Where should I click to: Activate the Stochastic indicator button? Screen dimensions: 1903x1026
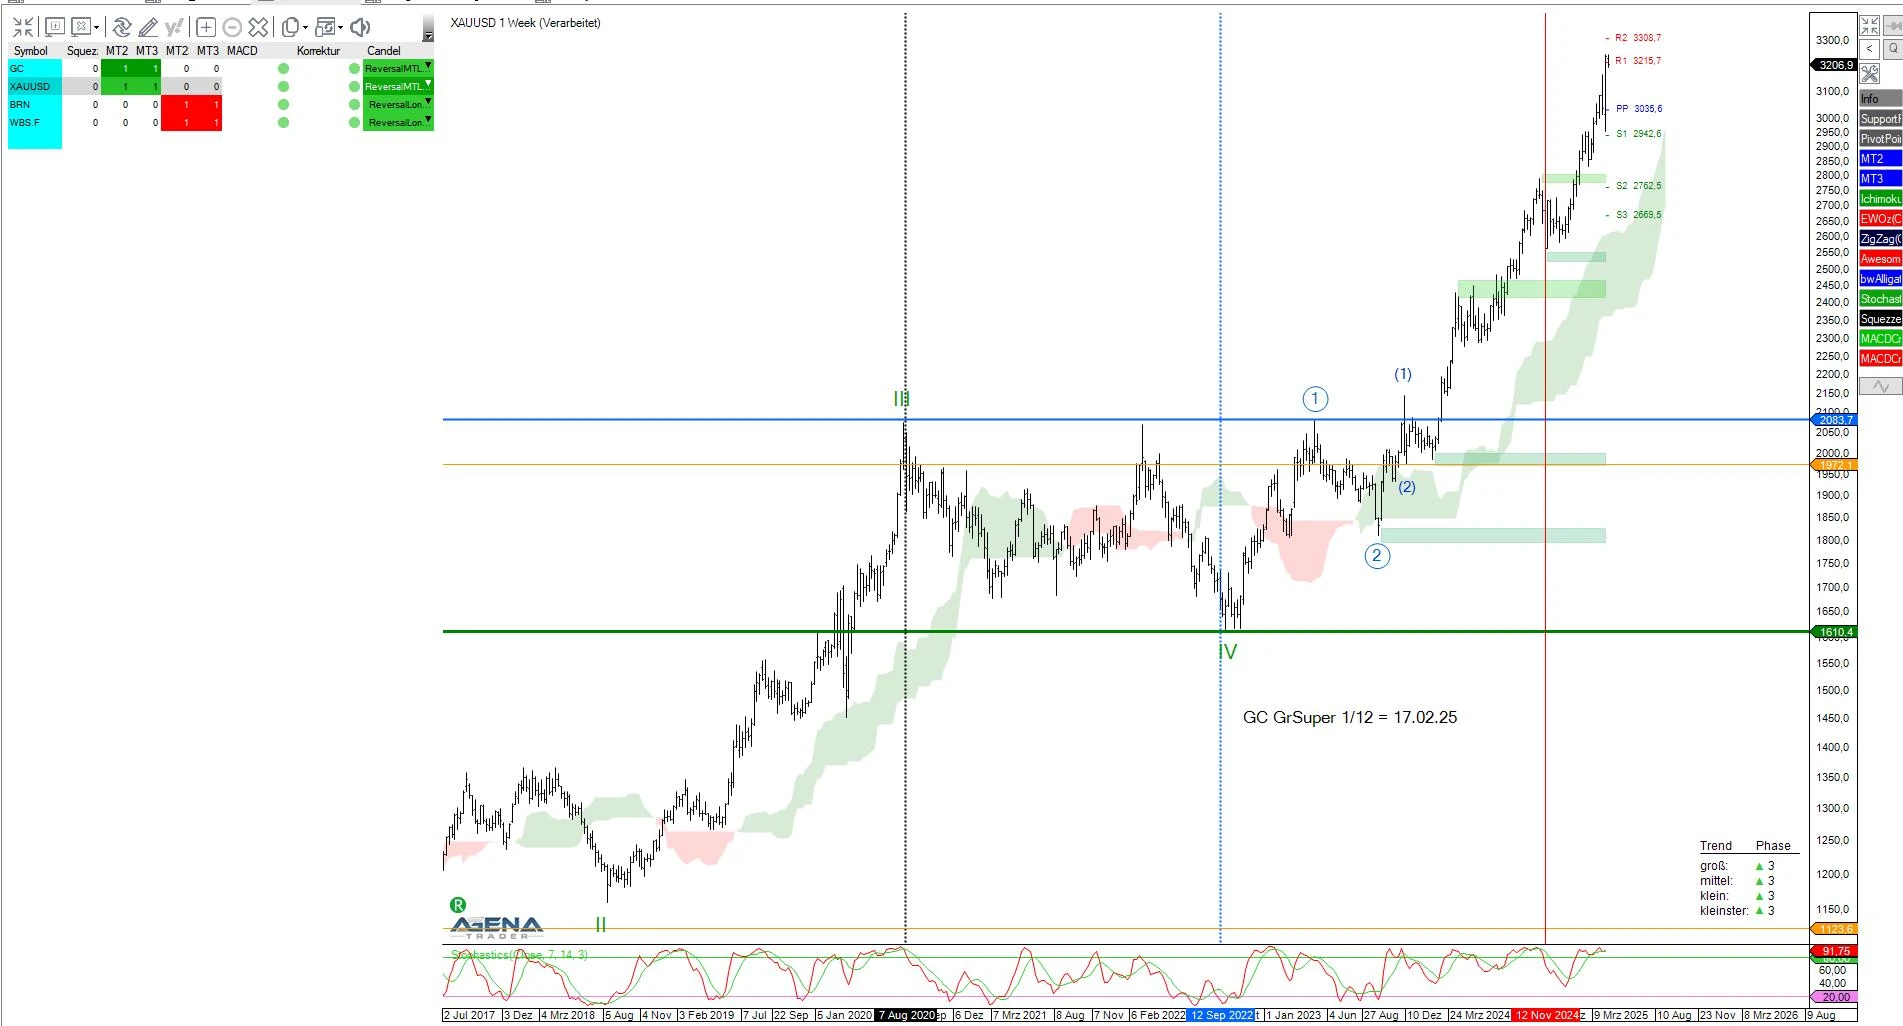1878,298
